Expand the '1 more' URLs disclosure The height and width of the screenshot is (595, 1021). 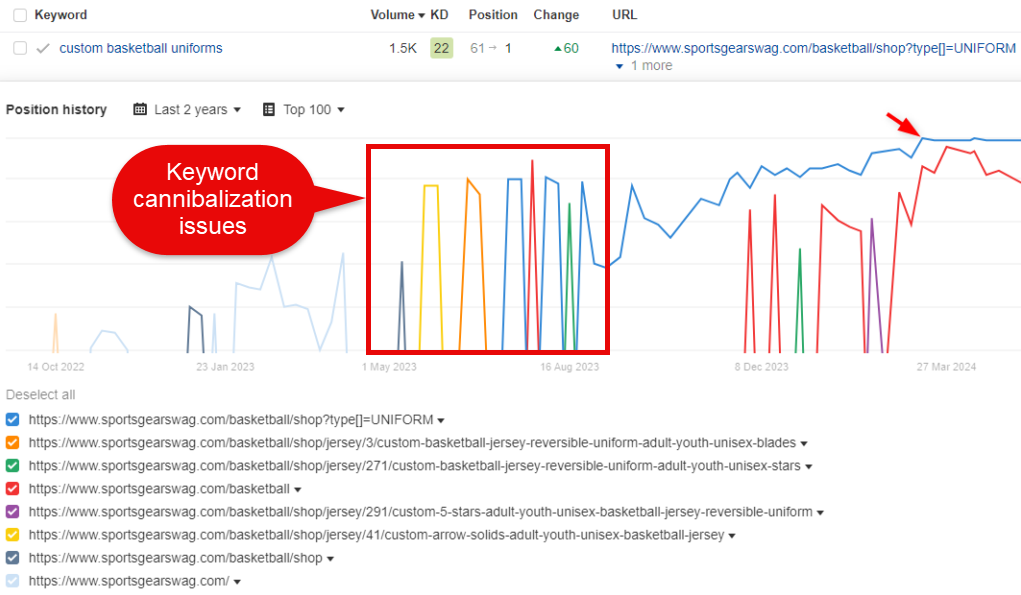click(x=644, y=66)
